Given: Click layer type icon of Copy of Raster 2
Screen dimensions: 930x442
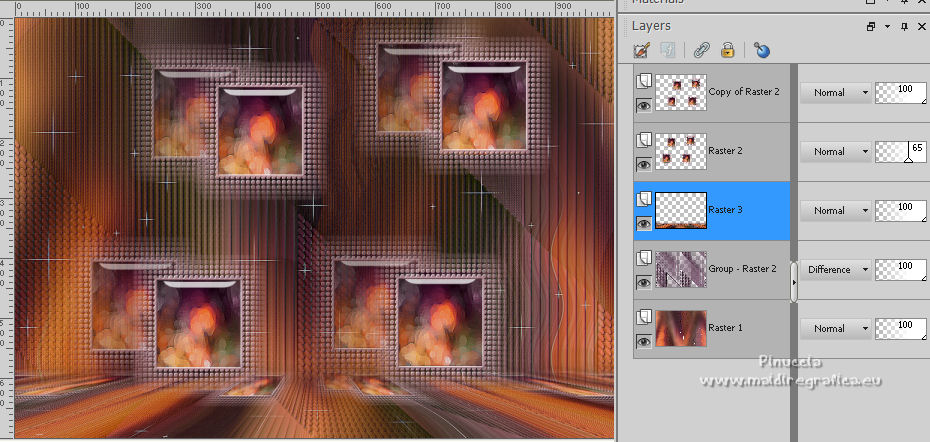Looking at the screenshot, I should point(644,81).
